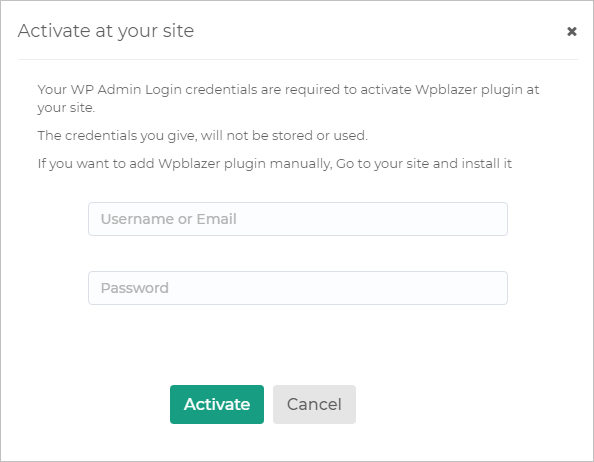This screenshot has height=462, width=594.
Task: Click the Username or Email field
Action: pos(298,219)
